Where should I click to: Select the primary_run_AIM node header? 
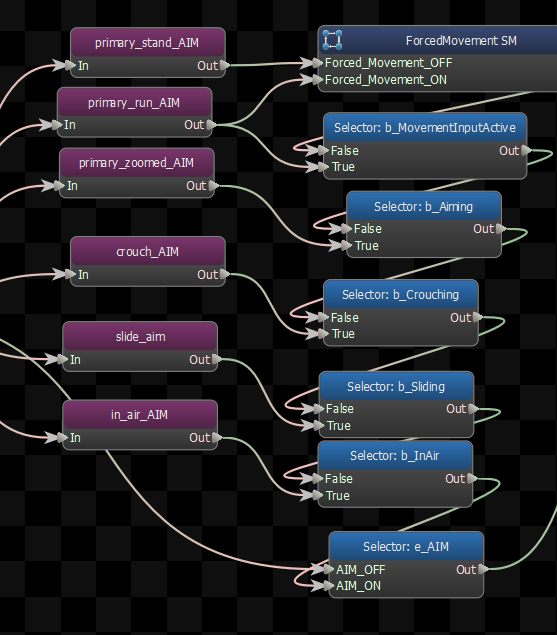[x=134, y=102]
